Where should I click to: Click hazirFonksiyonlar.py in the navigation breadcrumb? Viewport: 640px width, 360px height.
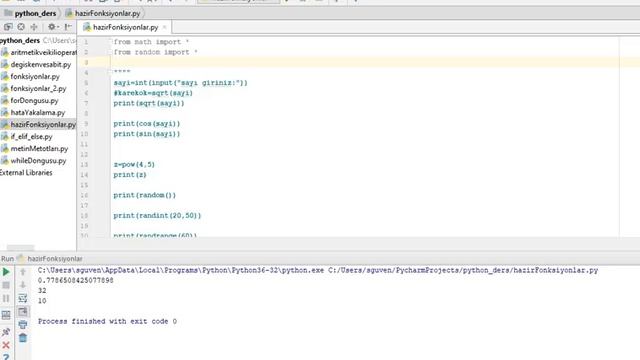107,13
